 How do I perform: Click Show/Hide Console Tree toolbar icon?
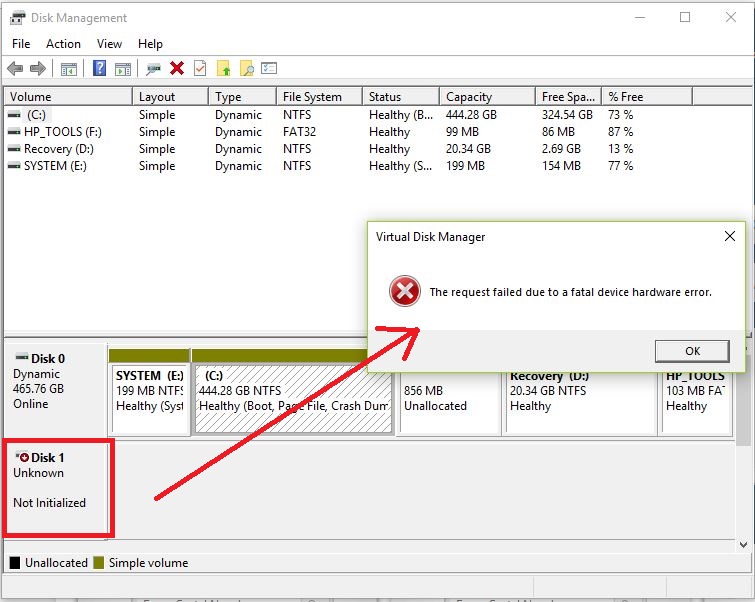pos(69,69)
